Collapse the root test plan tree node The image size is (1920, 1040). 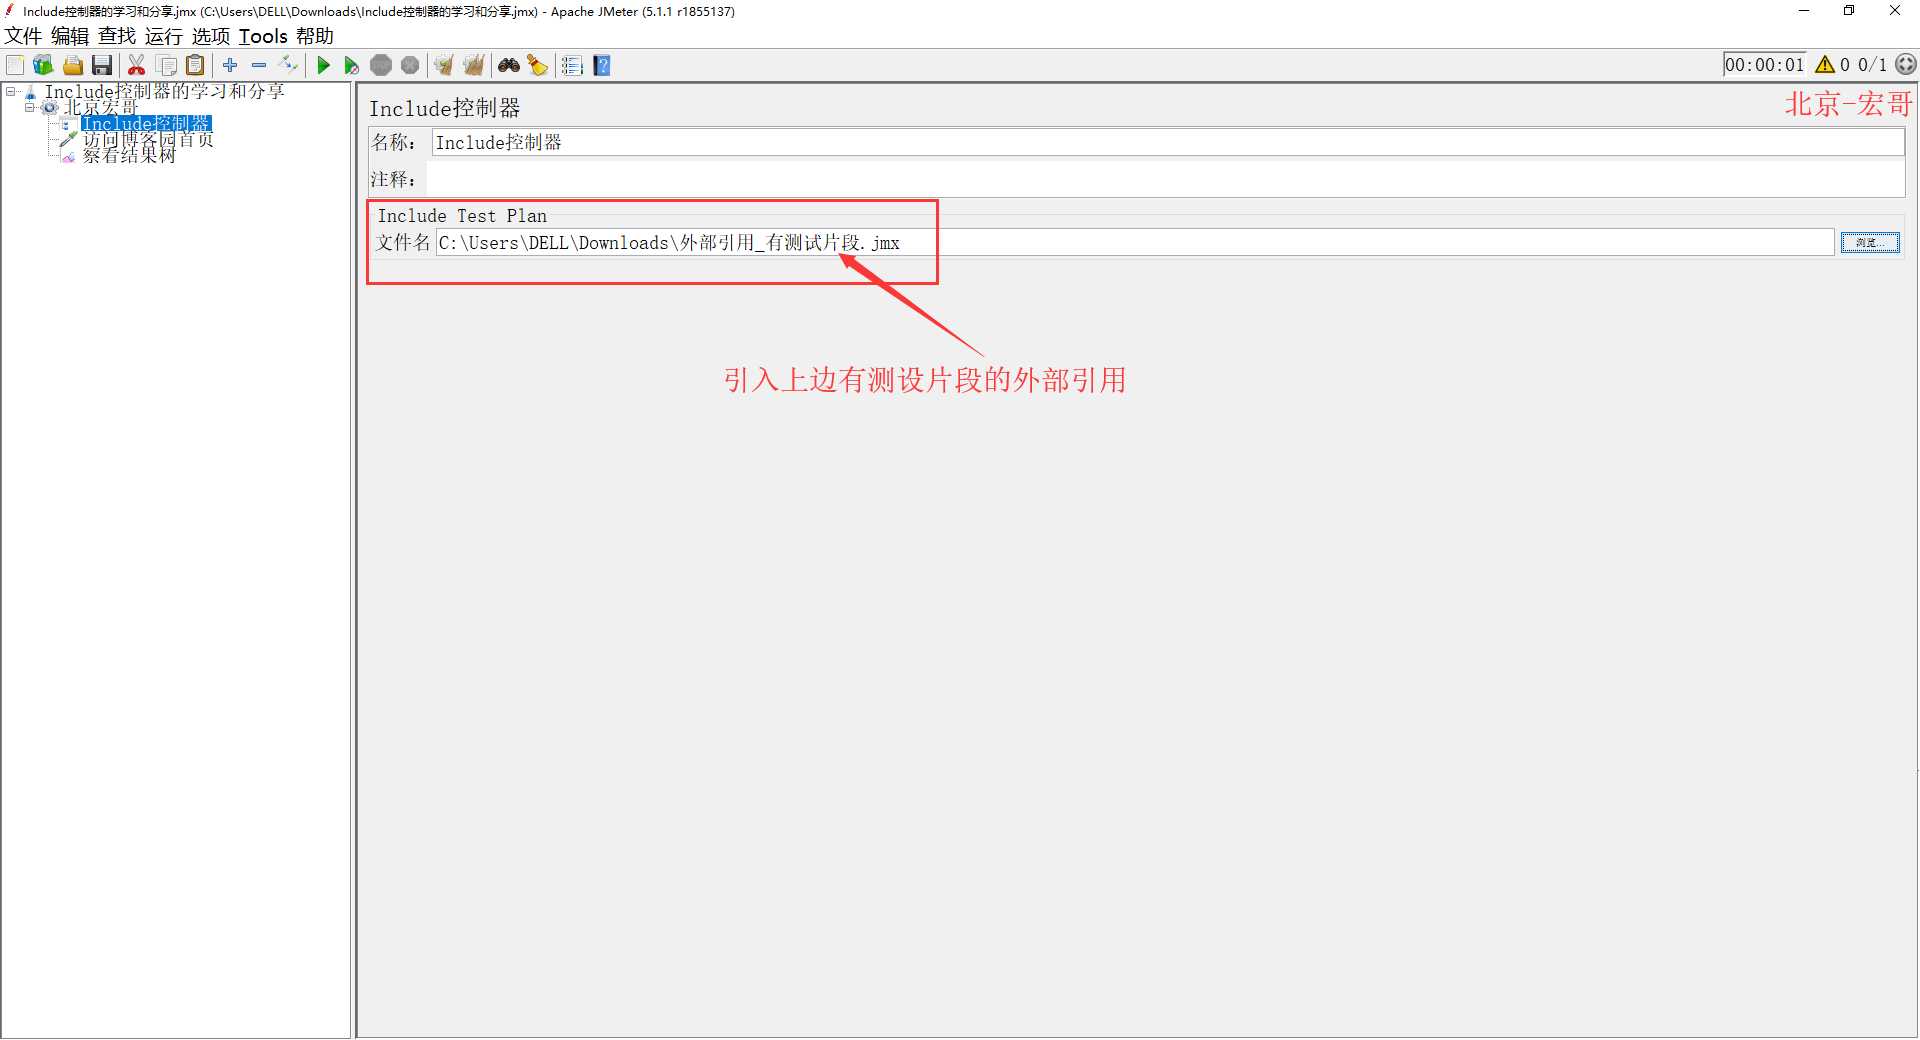10,91
